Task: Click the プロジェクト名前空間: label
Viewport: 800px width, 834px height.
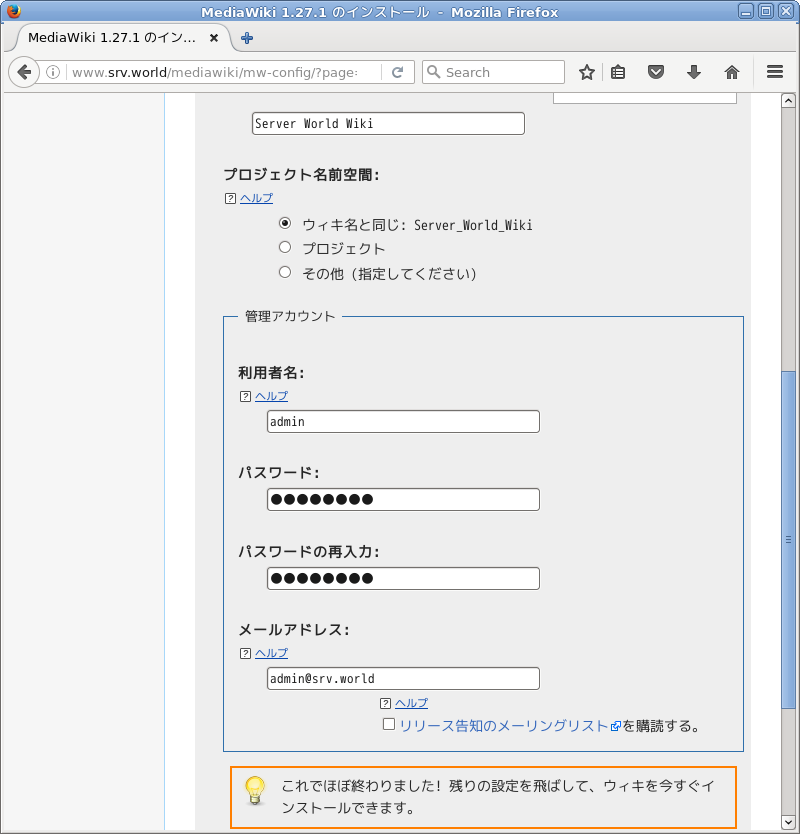Action: click(x=302, y=174)
